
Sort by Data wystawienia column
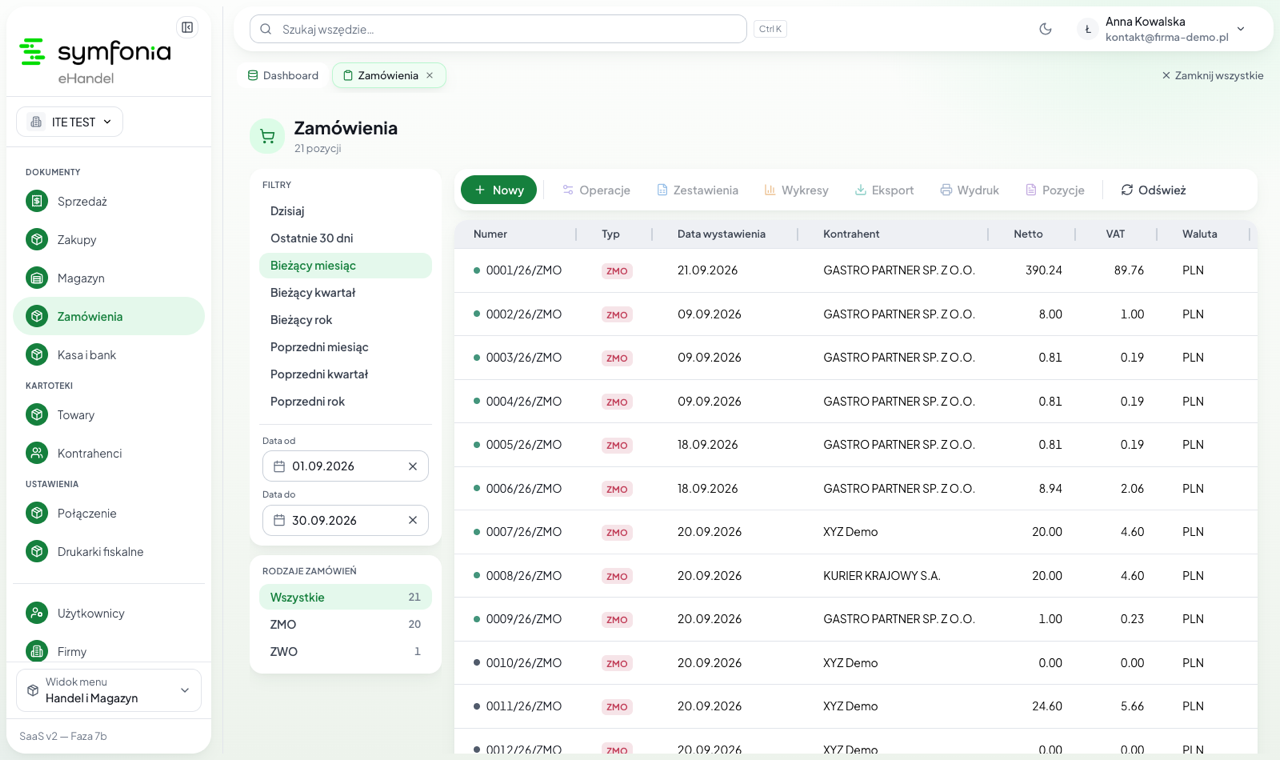[x=721, y=234]
